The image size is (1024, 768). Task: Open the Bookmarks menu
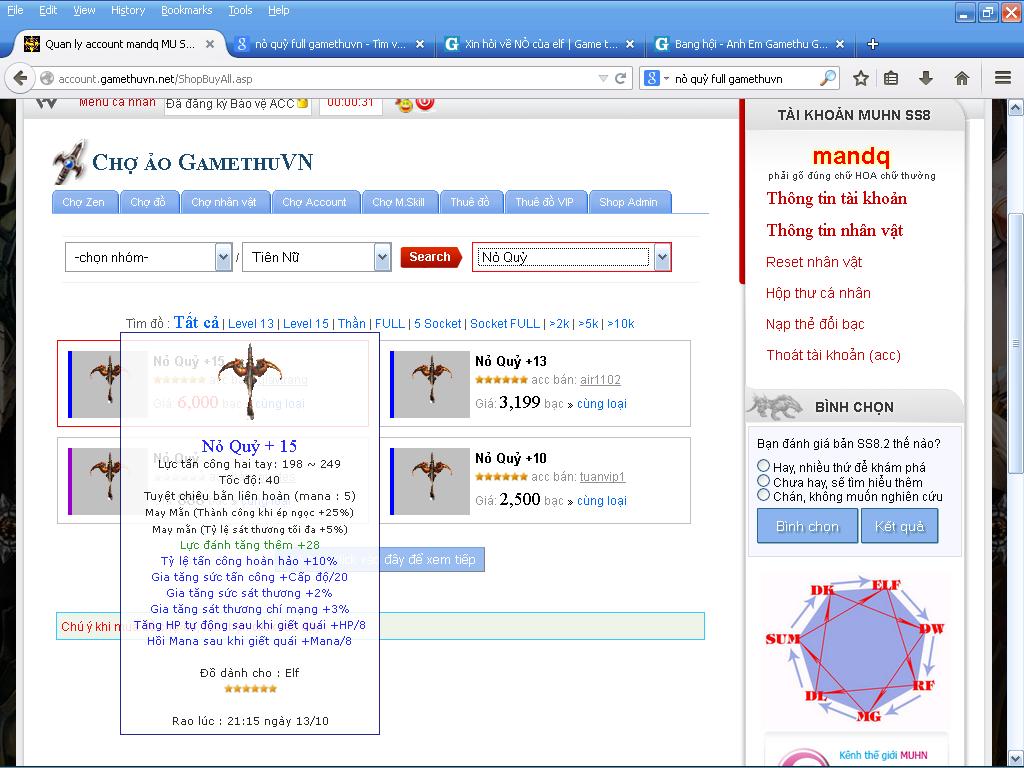pyautogui.click(x=187, y=10)
